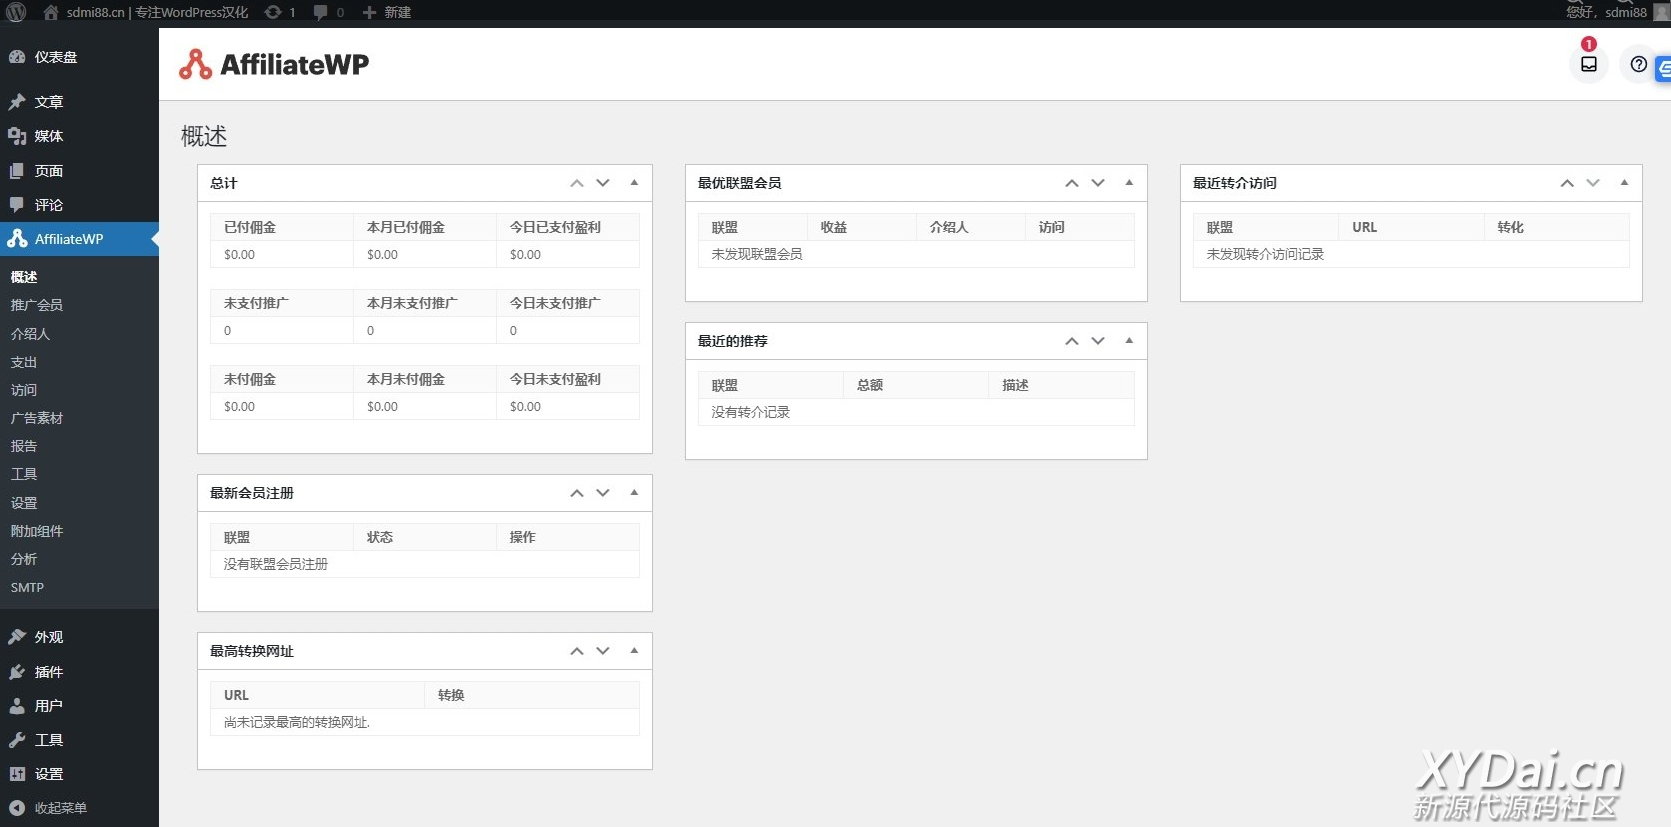This screenshot has height=827, width=1671.
Task: Open 广告素材 submenu item
Action: coord(37,418)
